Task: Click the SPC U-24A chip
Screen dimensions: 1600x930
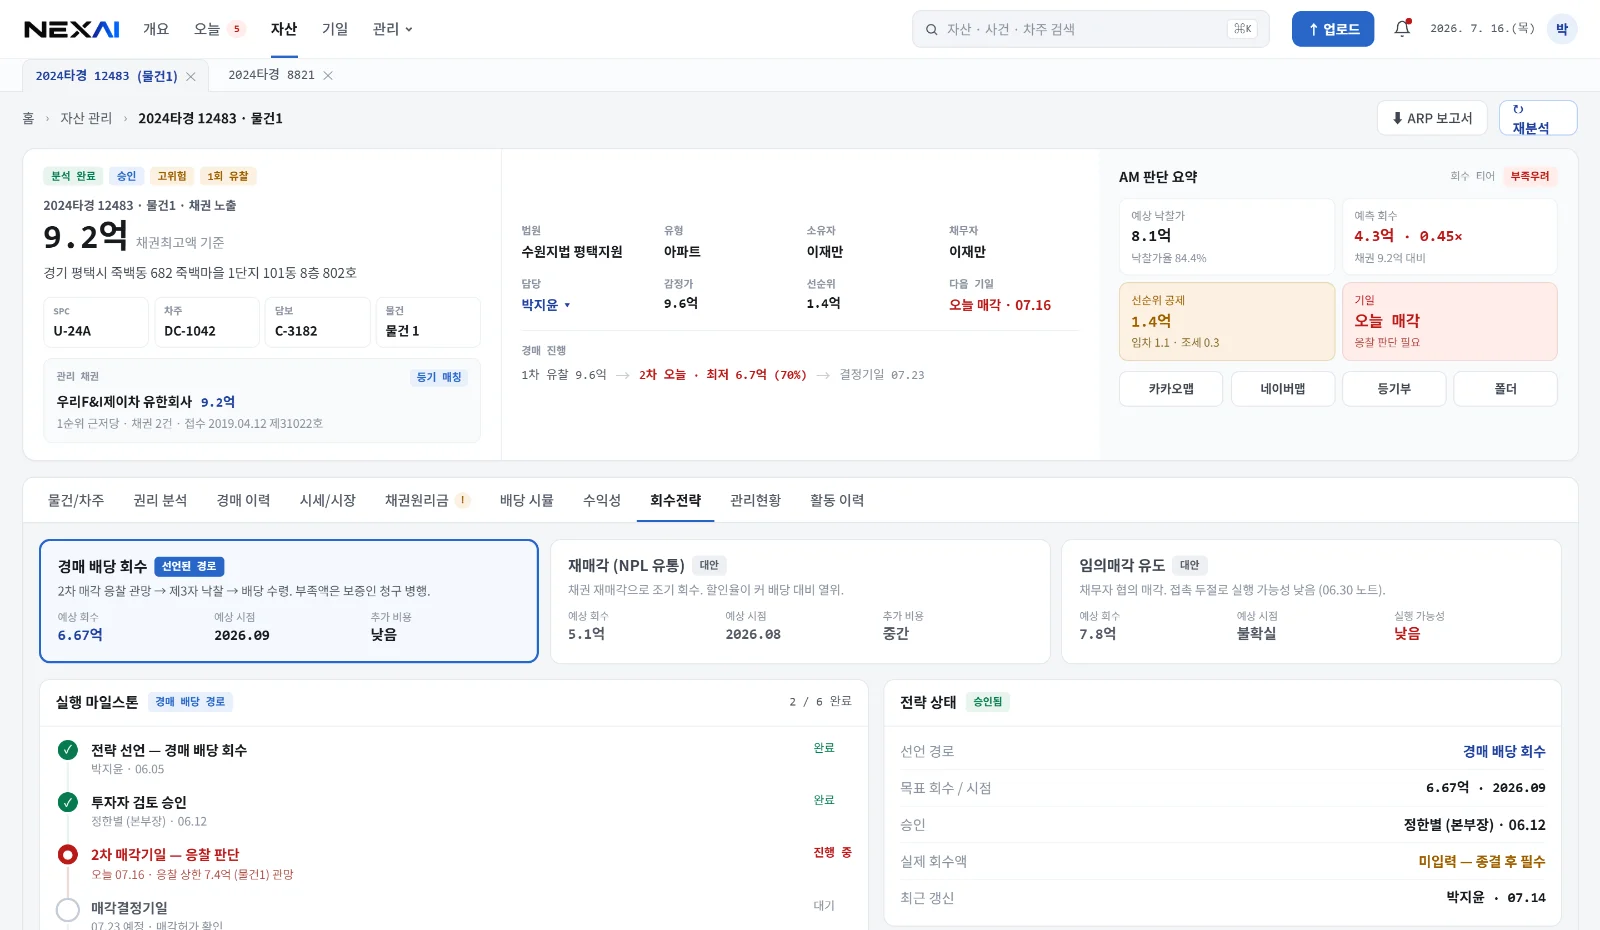Action: (96, 322)
